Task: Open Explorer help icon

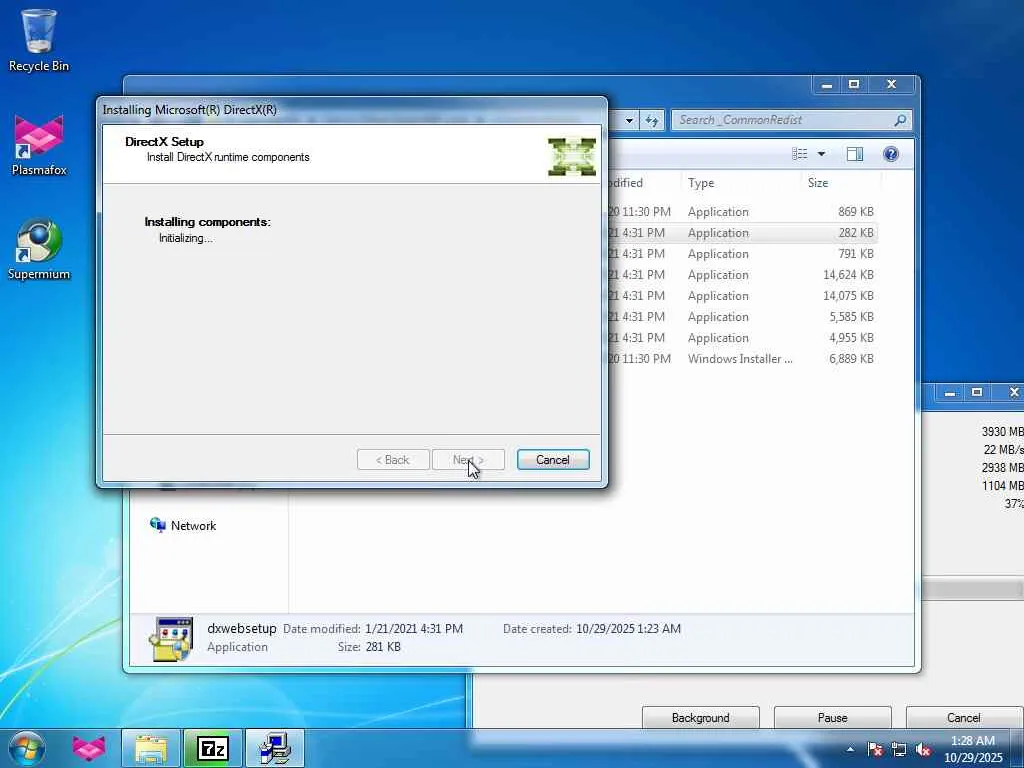Action: (x=891, y=154)
